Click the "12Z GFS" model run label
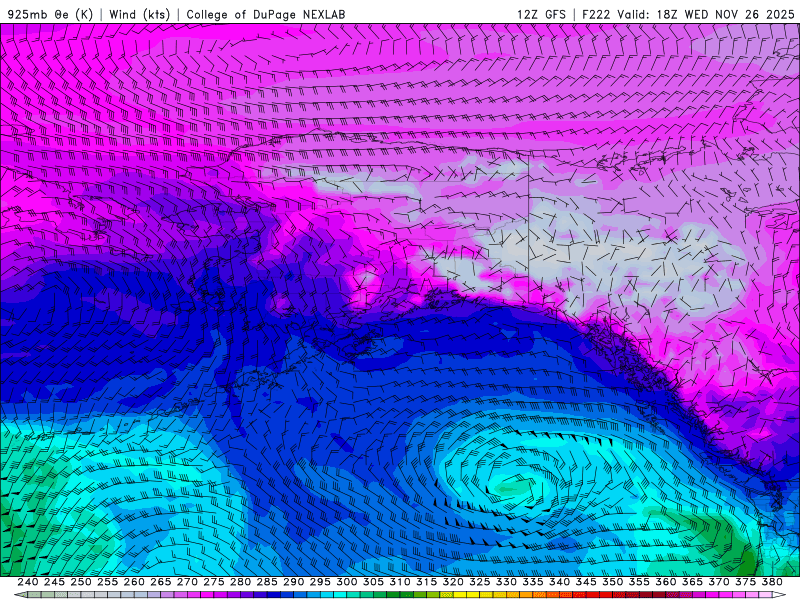Image resolution: width=800 pixels, height=600 pixels. [x=541, y=14]
